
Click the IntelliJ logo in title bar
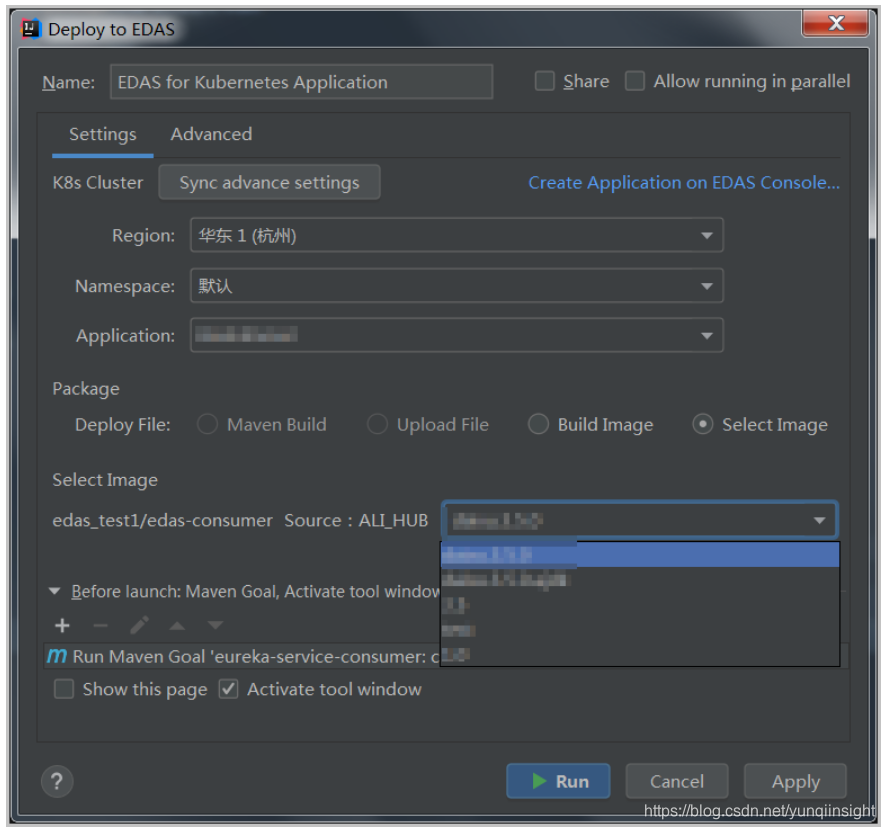click(31, 28)
